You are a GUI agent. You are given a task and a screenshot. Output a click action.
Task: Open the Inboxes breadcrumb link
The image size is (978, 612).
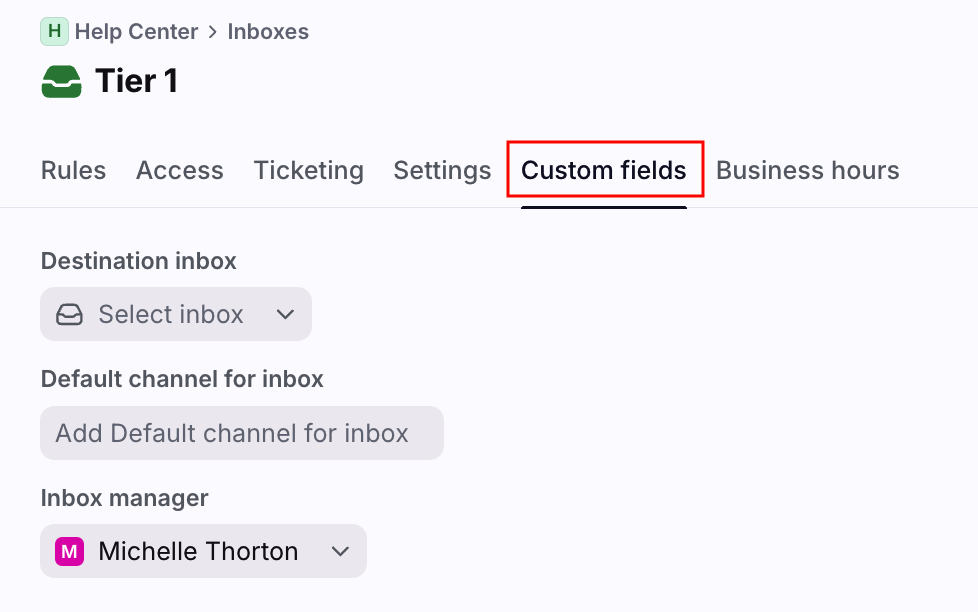click(268, 32)
